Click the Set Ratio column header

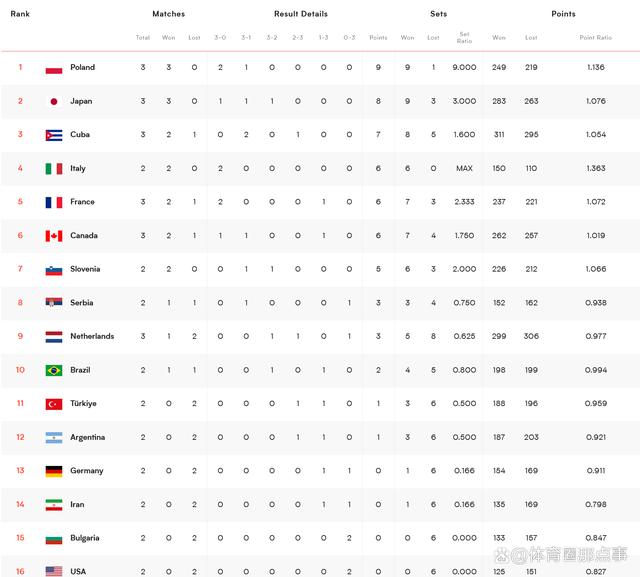[x=464, y=38]
